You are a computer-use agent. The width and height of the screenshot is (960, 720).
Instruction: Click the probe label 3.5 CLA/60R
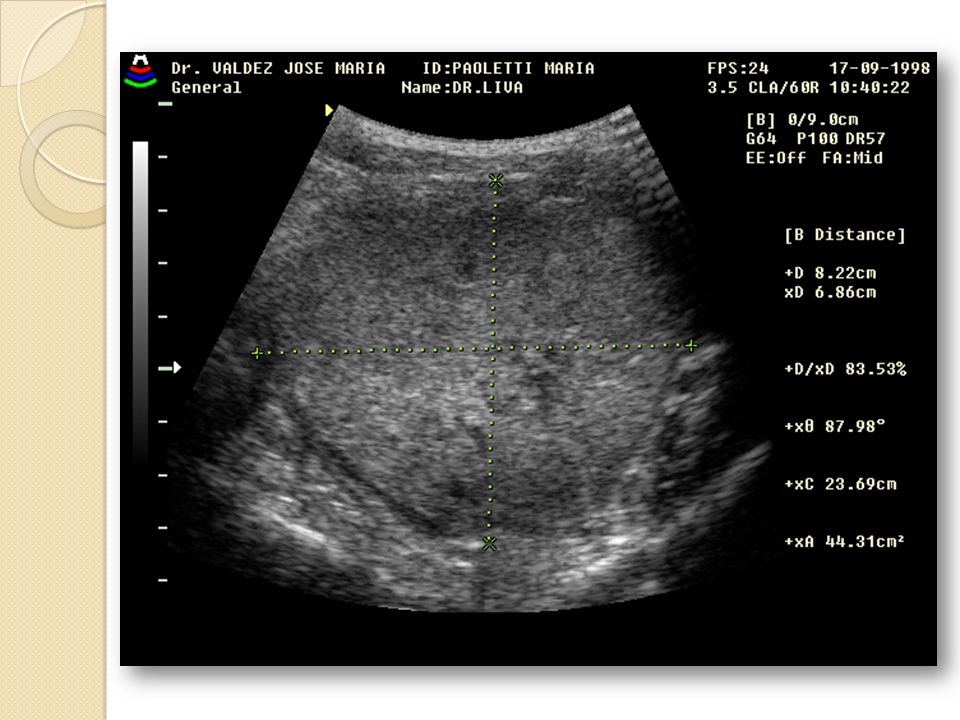click(x=763, y=88)
